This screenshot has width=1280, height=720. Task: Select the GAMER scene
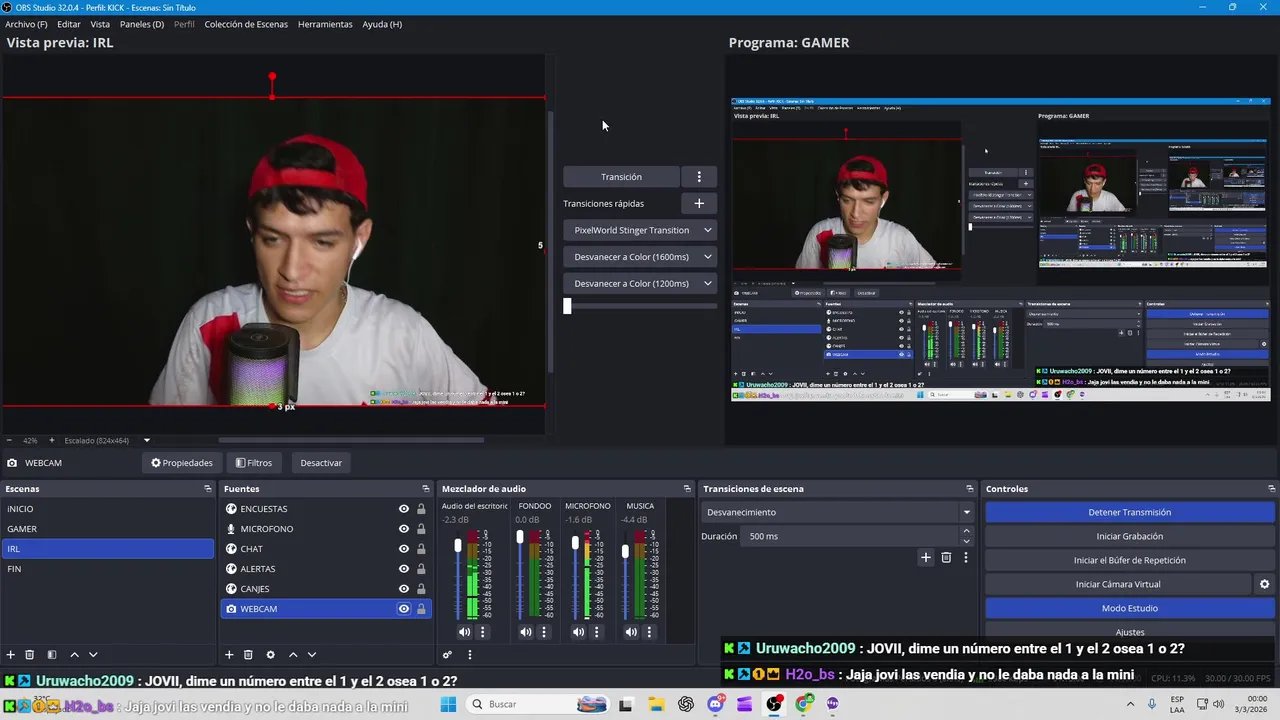(107, 529)
